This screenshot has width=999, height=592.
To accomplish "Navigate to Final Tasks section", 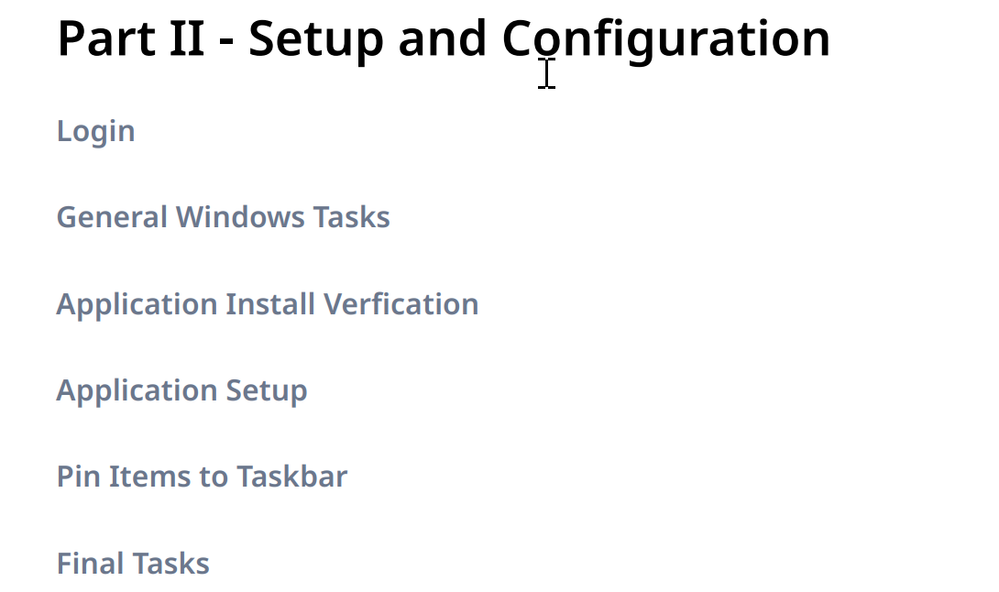I will click(x=133, y=563).
